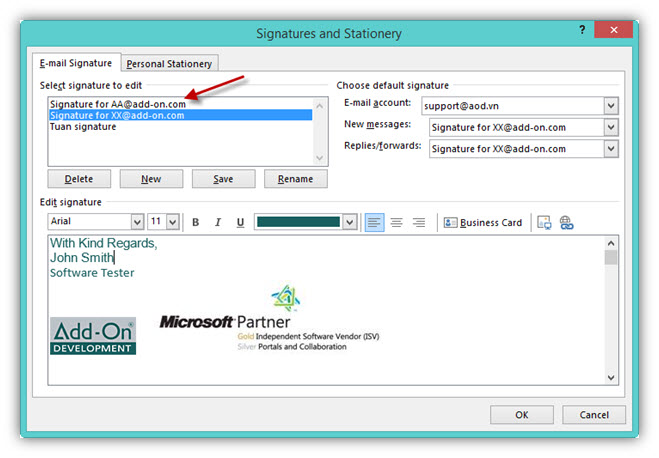Screen dimensions: 659x458
Task: Select the Add-On Development logo image
Action: pos(93,336)
